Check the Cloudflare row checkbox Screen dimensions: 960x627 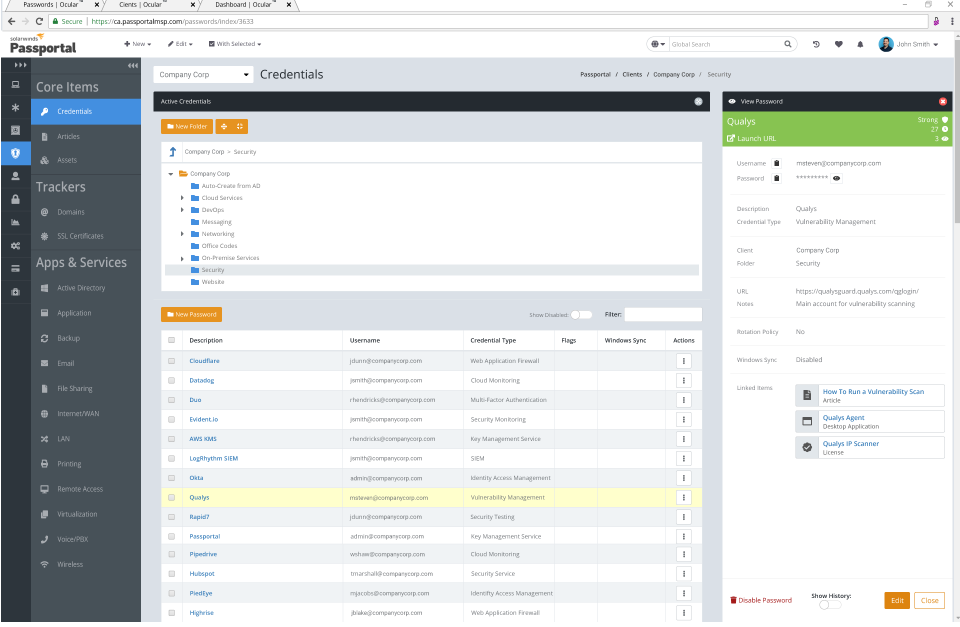point(171,361)
